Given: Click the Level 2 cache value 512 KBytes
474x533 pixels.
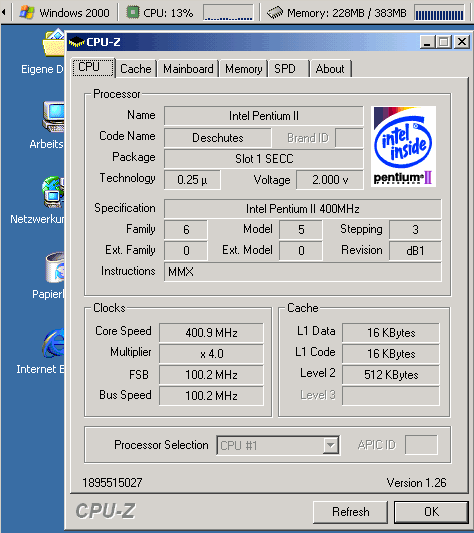Looking at the screenshot, I should tap(391, 375).
